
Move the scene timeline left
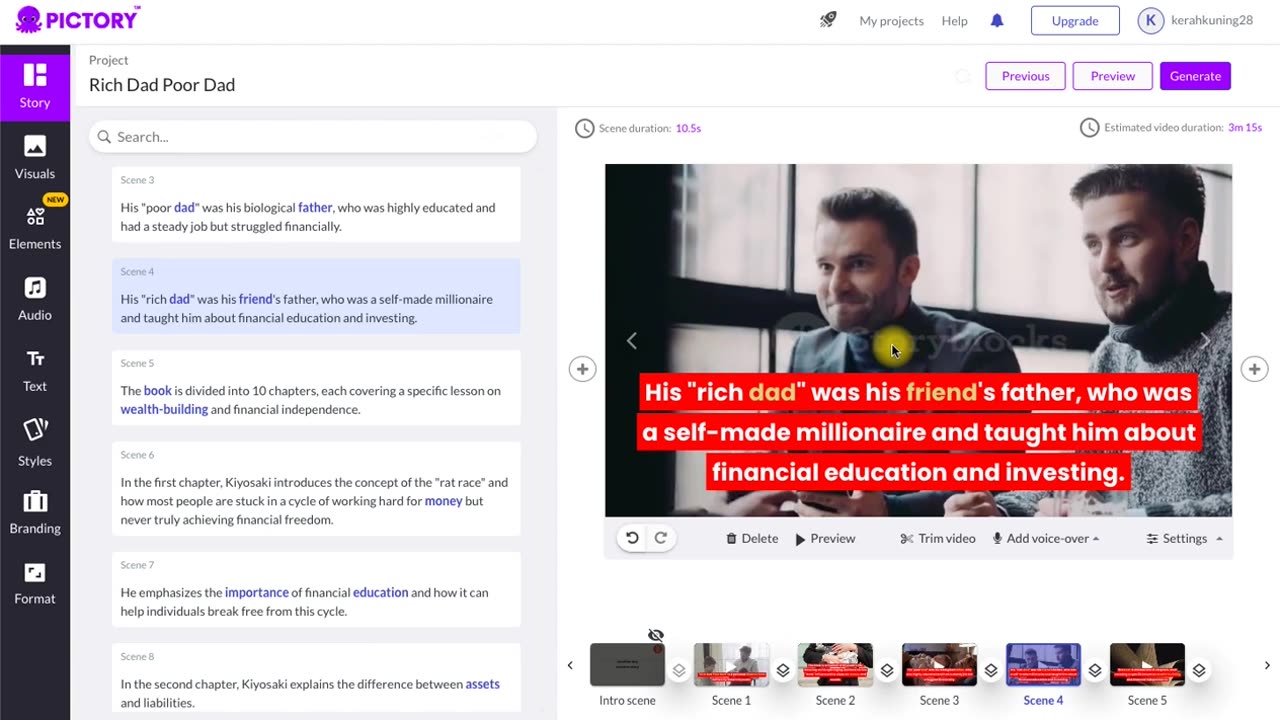point(570,666)
